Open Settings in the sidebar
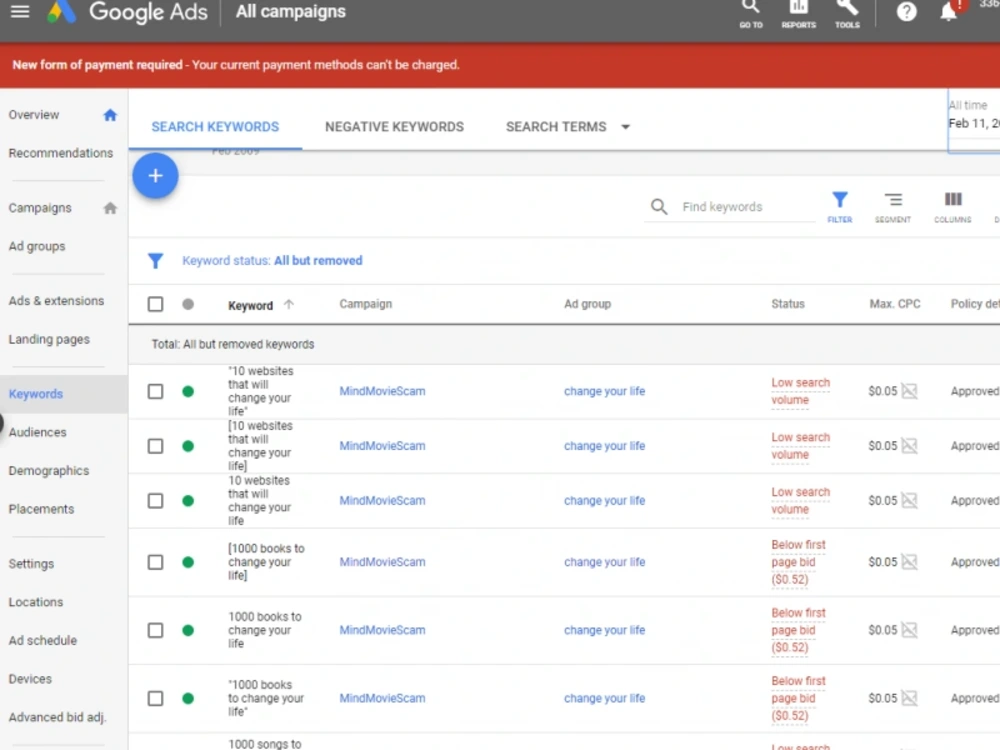 (31, 564)
